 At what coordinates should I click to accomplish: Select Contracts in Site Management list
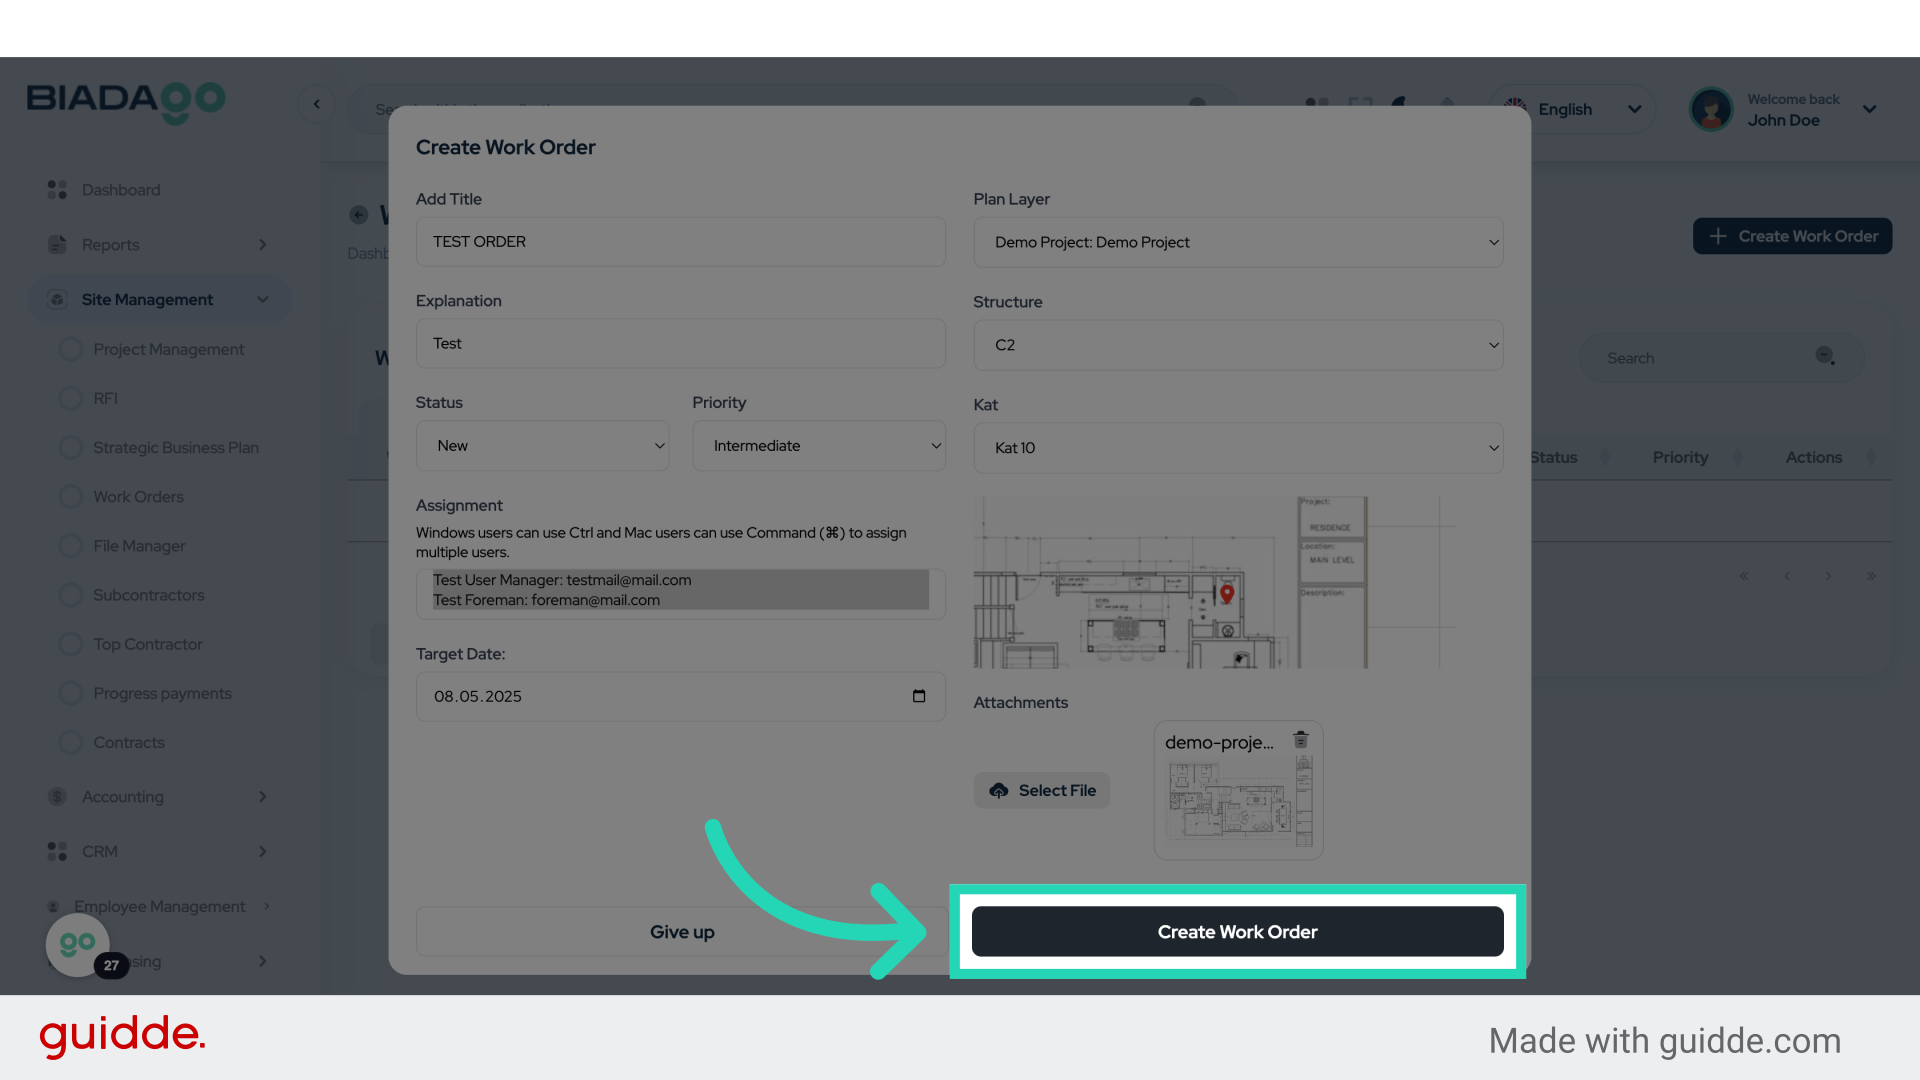[70, 742]
